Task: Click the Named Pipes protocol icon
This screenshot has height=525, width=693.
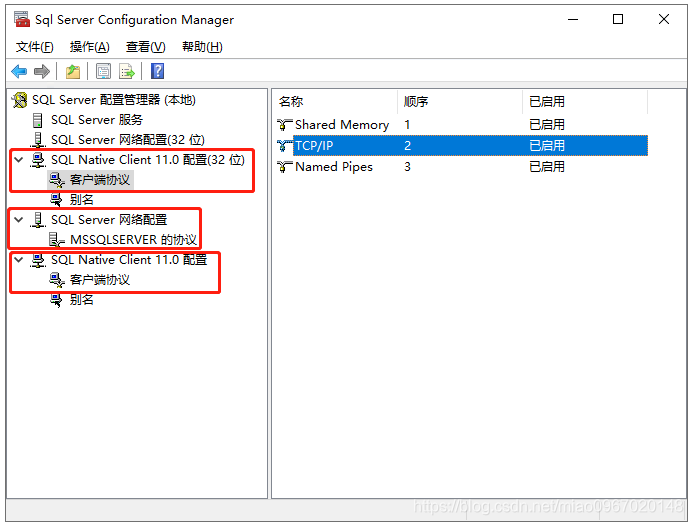Action: click(285, 167)
